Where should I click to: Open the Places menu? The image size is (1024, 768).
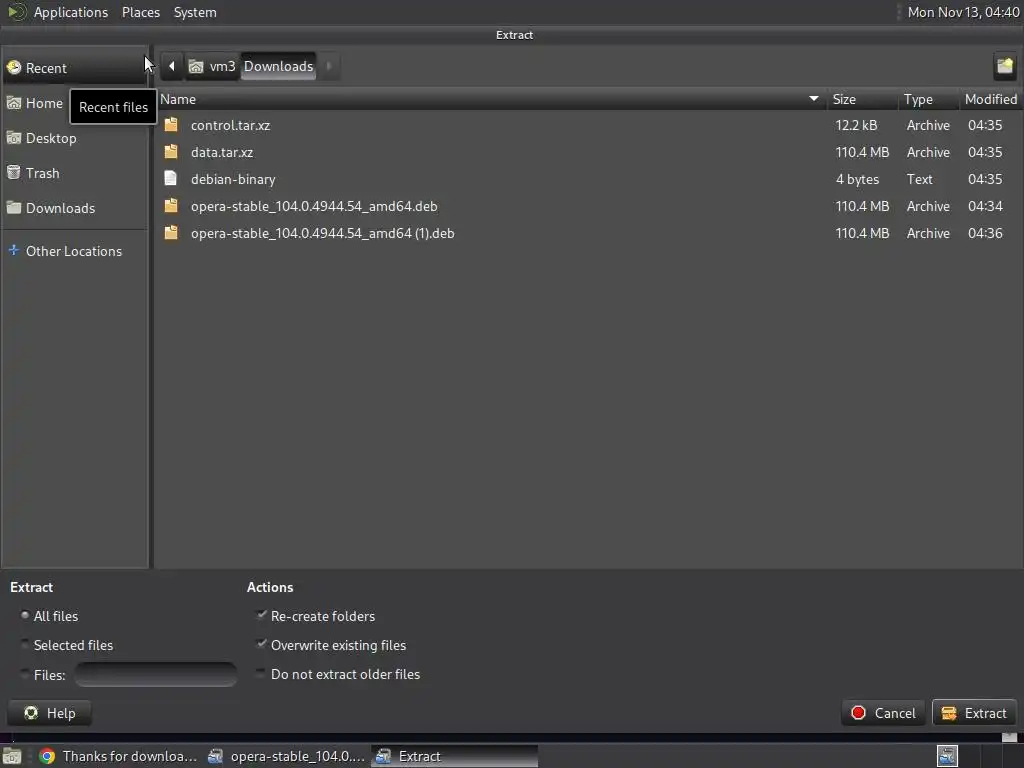(140, 12)
